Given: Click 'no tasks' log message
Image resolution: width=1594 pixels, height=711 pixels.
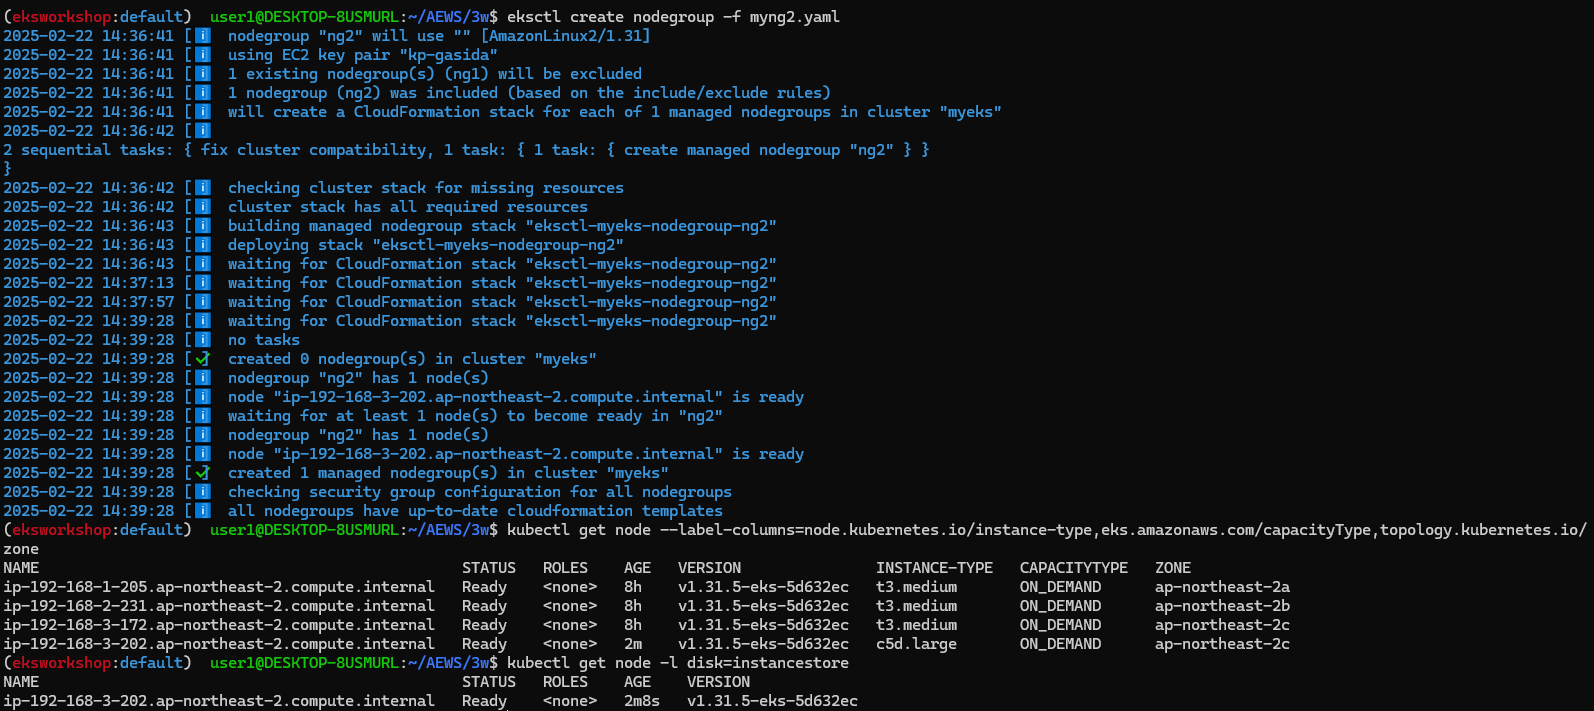Looking at the screenshot, I should click(264, 340).
